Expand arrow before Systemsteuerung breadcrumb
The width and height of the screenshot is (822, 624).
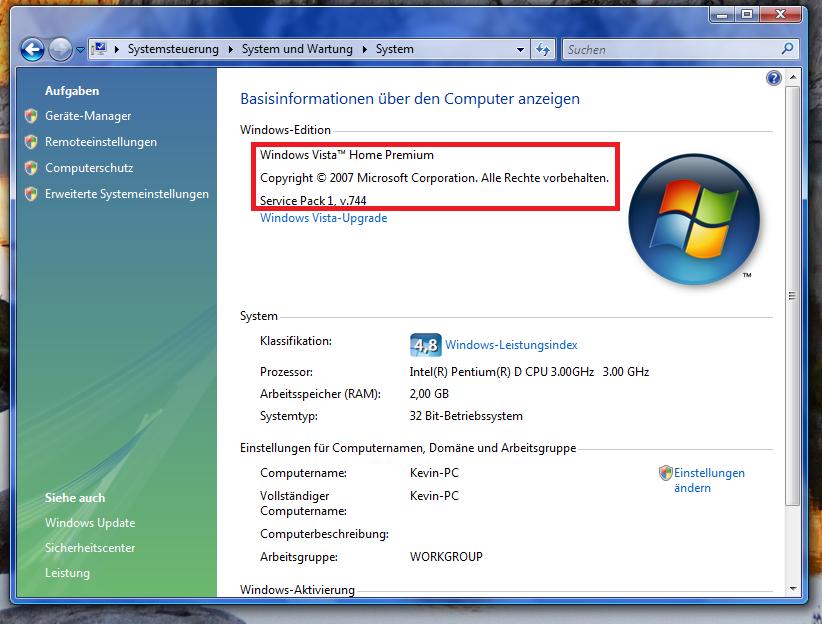tap(116, 49)
